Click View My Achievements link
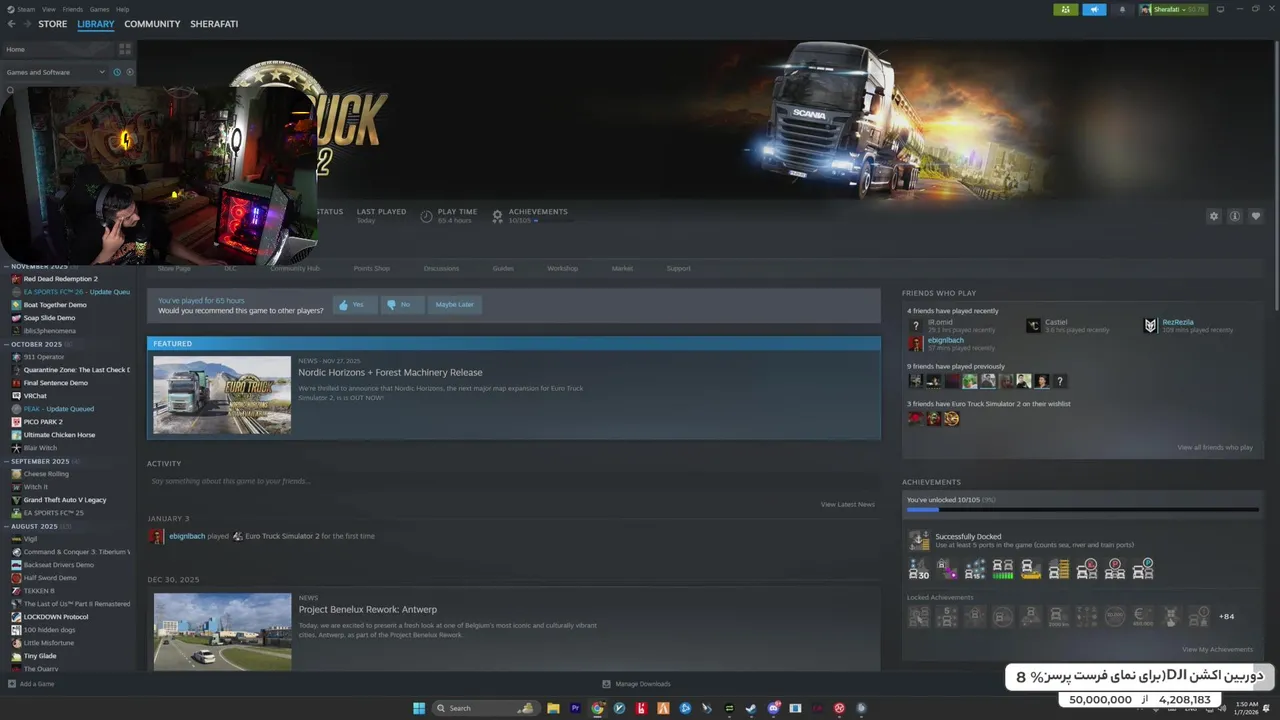The image size is (1280, 720). 1217,649
